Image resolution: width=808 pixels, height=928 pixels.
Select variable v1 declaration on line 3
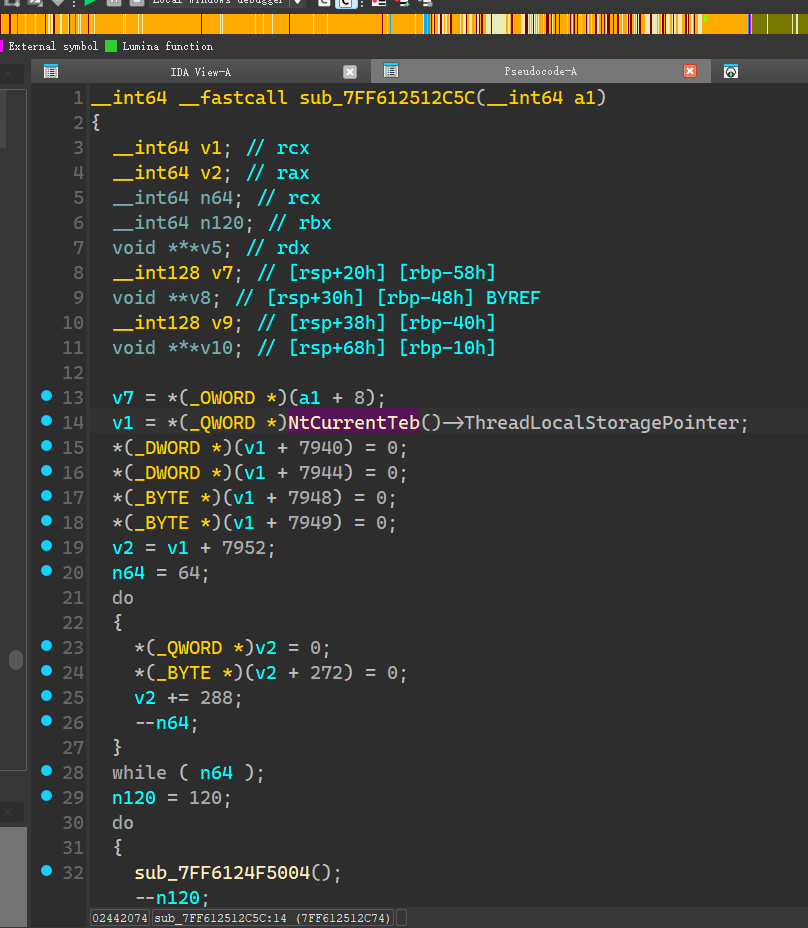211,148
